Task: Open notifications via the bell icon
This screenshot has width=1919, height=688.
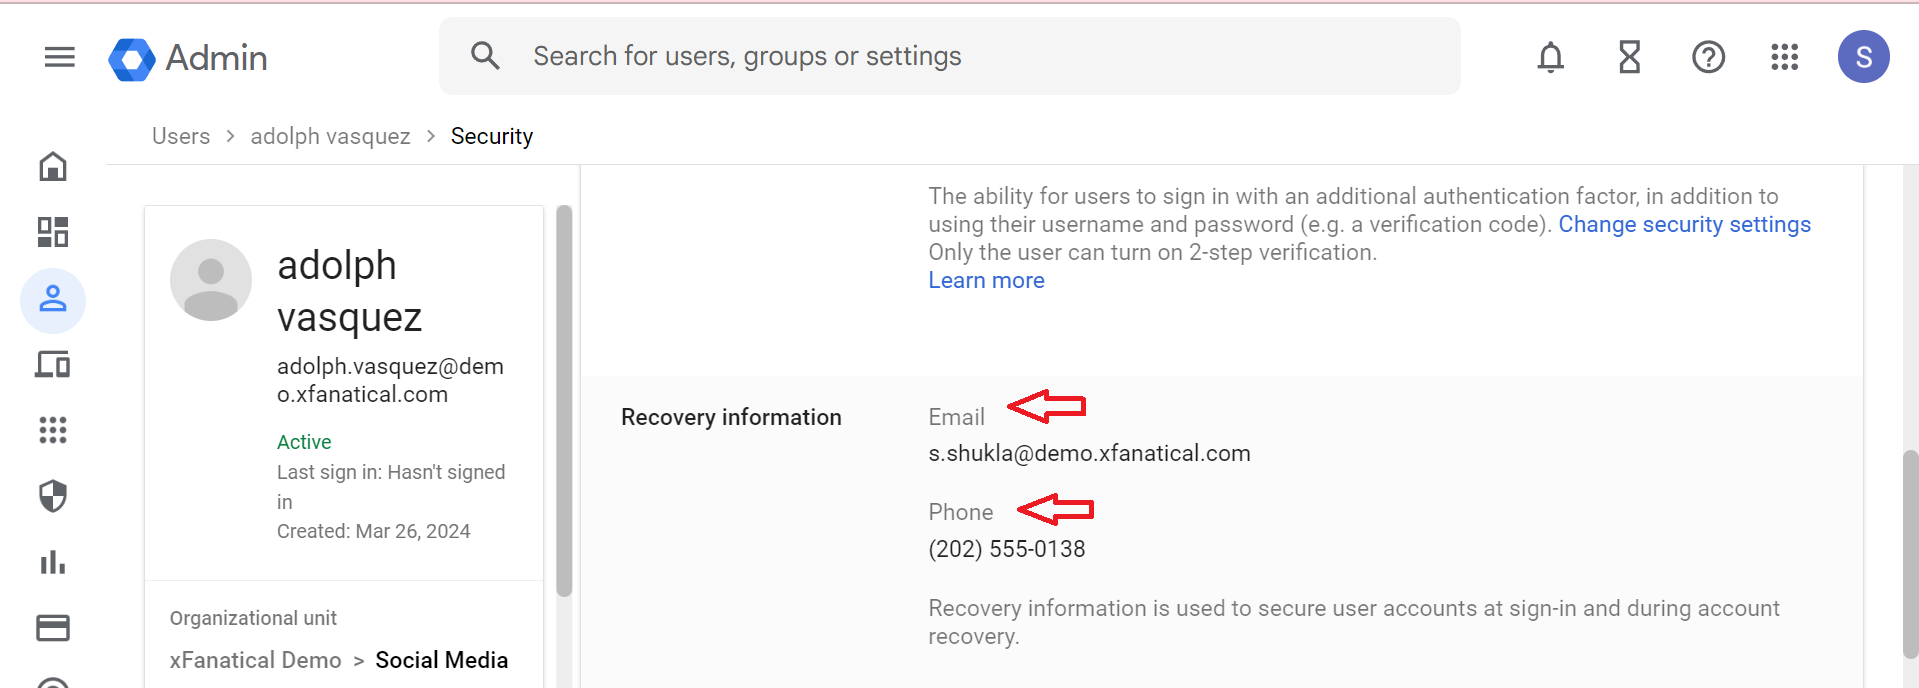Action: (1549, 57)
